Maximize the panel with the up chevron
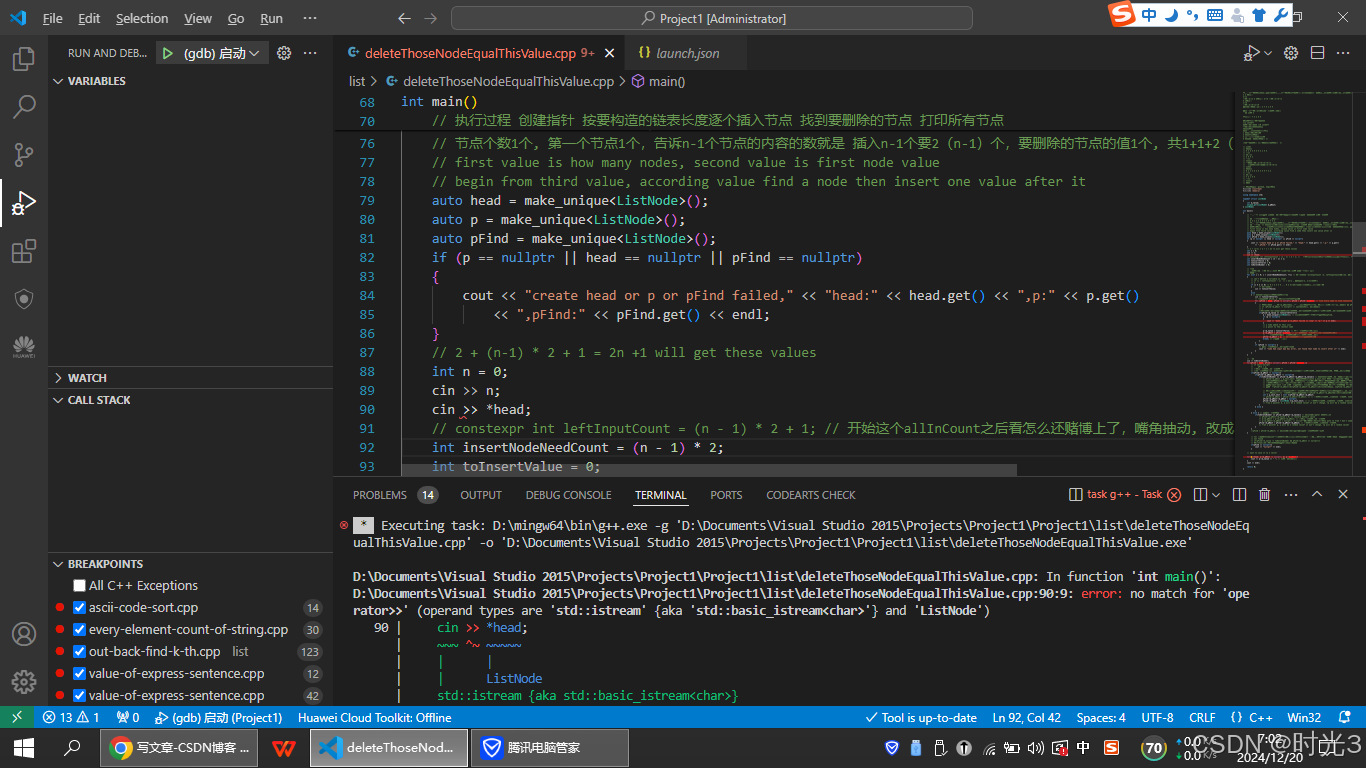This screenshot has width=1366, height=768. point(1316,494)
